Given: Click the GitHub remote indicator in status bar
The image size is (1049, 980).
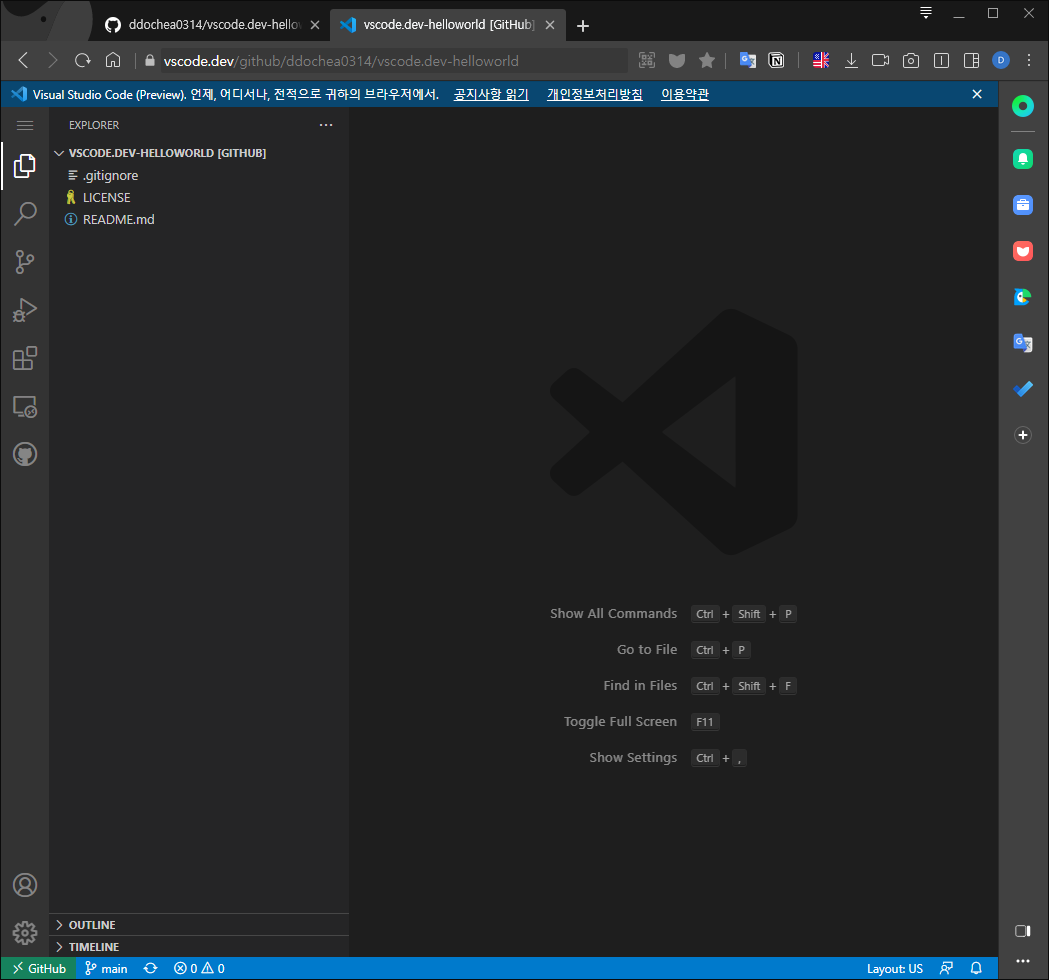Looking at the screenshot, I should tap(39, 969).
